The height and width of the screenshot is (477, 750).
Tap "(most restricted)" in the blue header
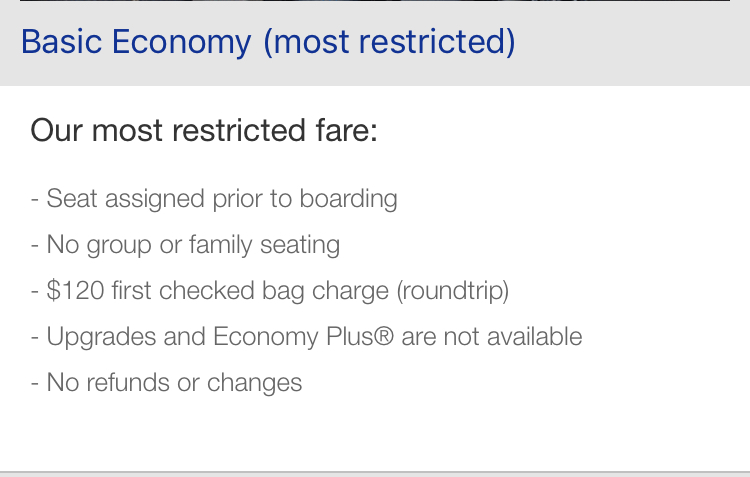click(389, 42)
